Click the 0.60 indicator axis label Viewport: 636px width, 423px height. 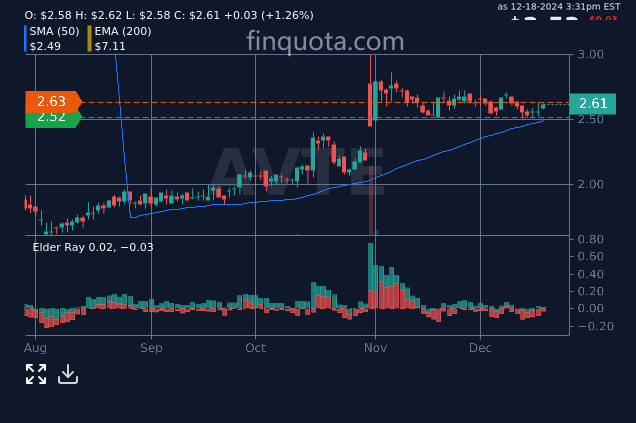pos(591,256)
